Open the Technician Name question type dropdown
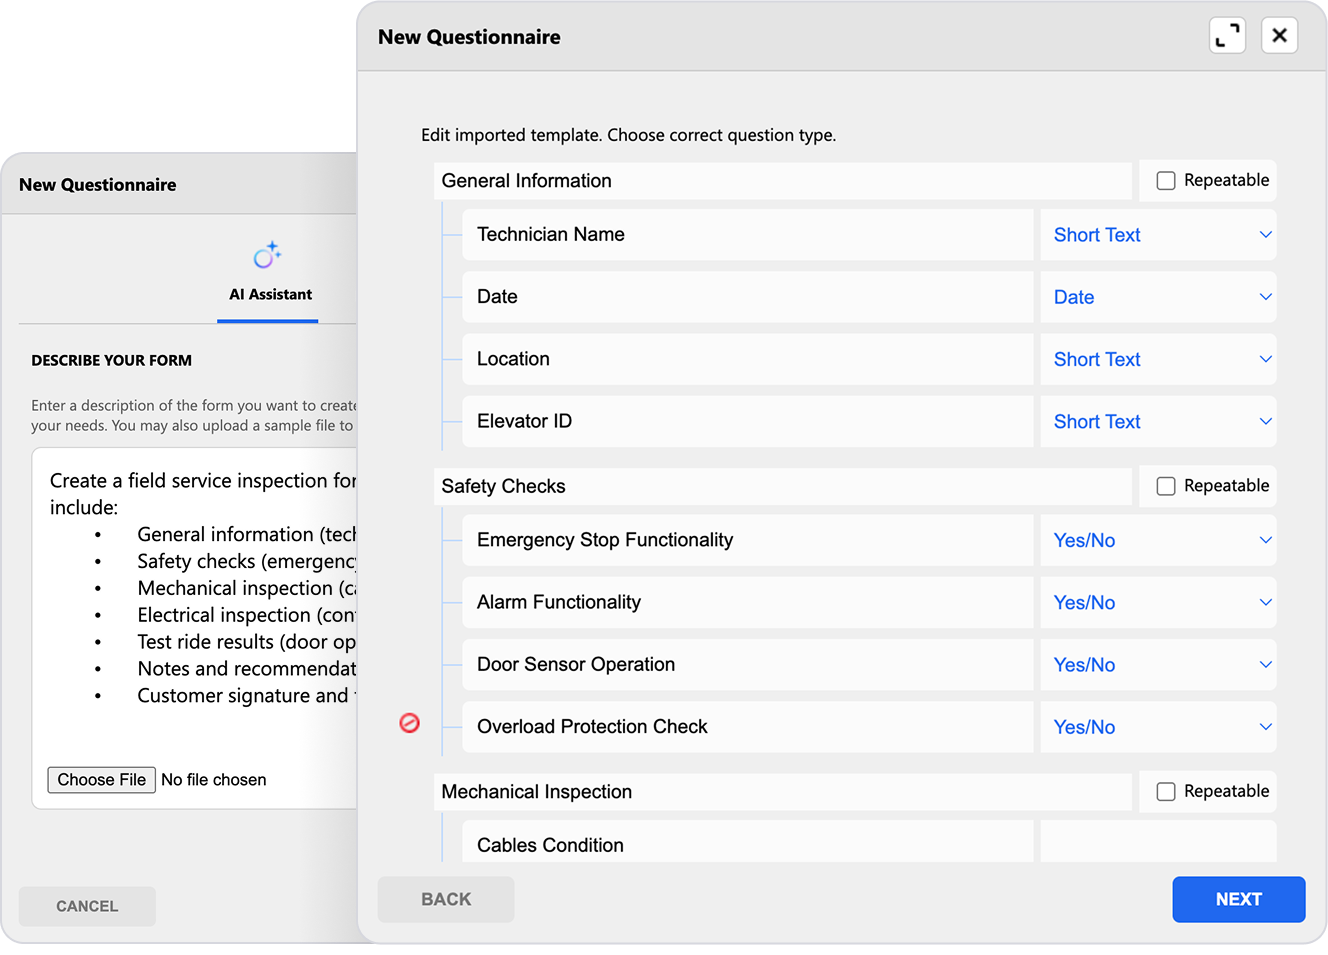 [1158, 235]
